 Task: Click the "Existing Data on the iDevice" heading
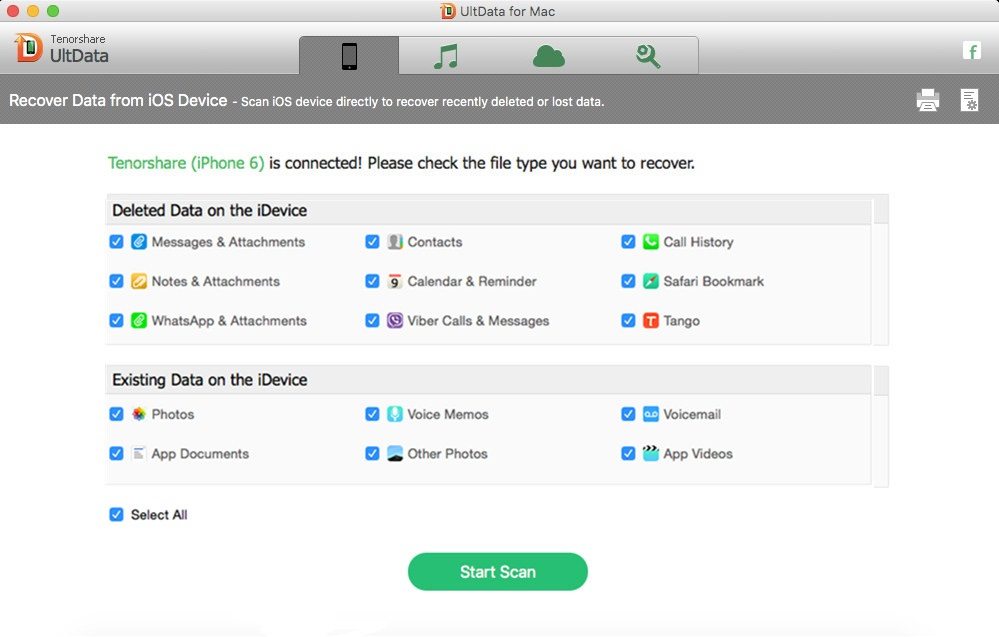(210, 380)
